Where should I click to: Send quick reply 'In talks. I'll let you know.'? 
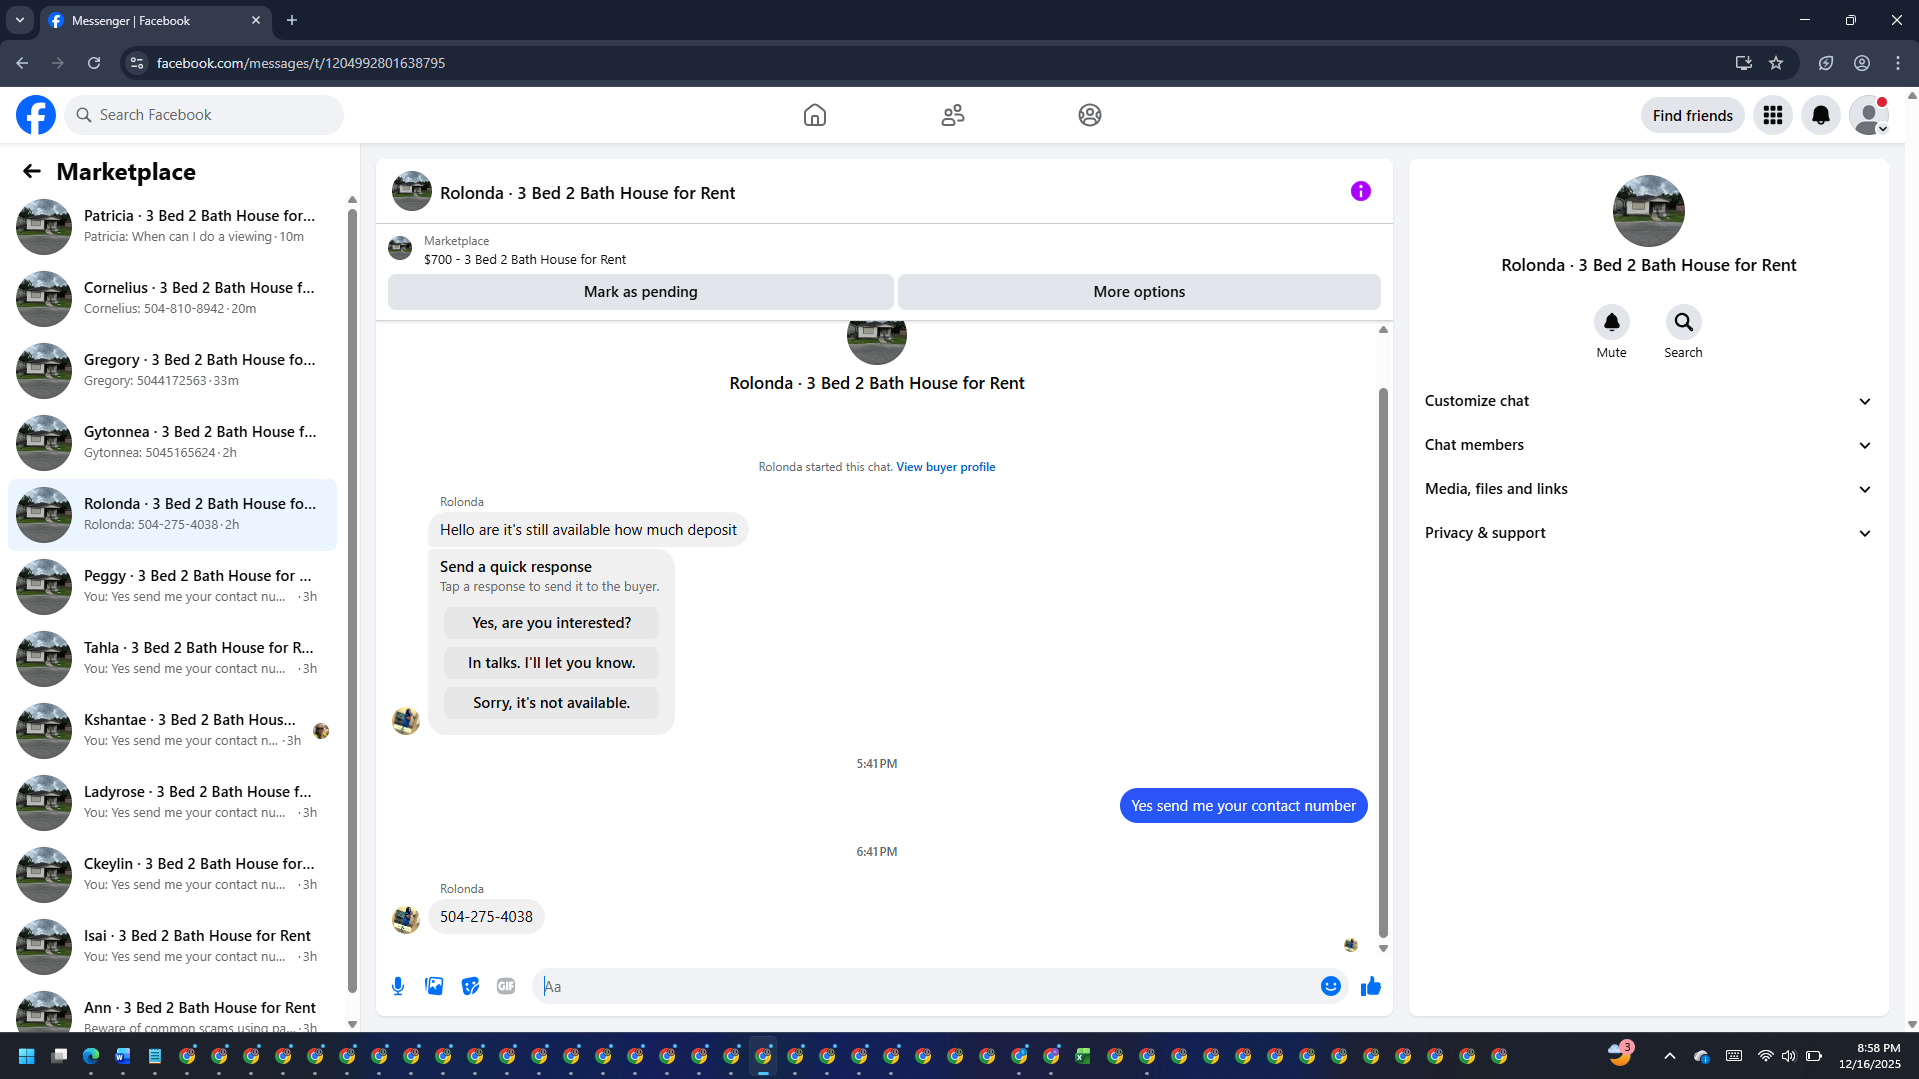point(552,663)
